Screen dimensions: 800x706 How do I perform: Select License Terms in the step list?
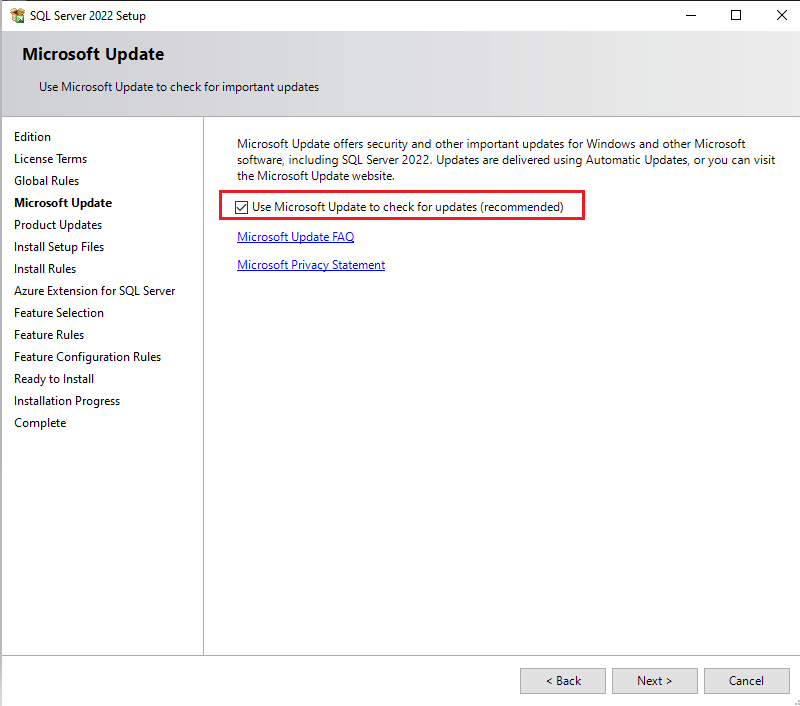tap(50, 159)
